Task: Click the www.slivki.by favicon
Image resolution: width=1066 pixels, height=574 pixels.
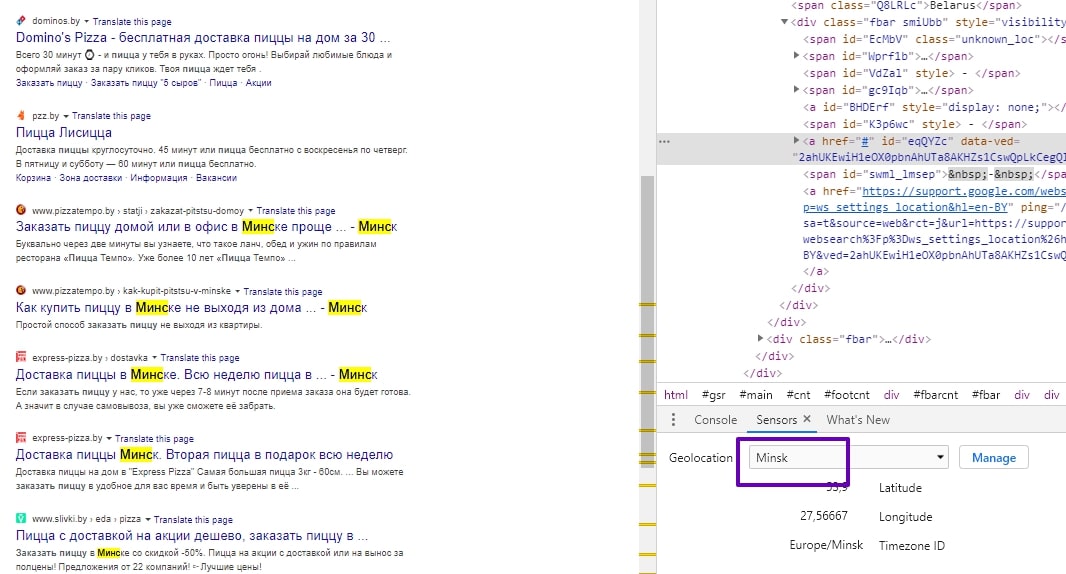Action: pos(21,518)
